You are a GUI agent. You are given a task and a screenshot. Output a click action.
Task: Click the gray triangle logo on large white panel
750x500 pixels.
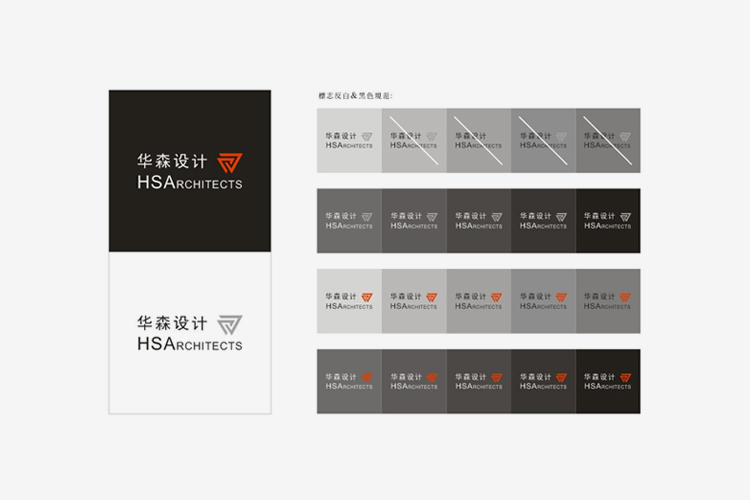(x=230, y=325)
